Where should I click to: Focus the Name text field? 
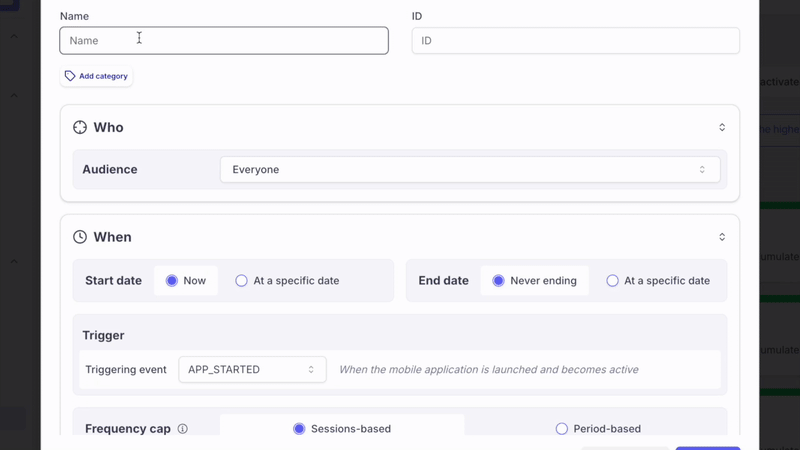[x=224, y=41]
